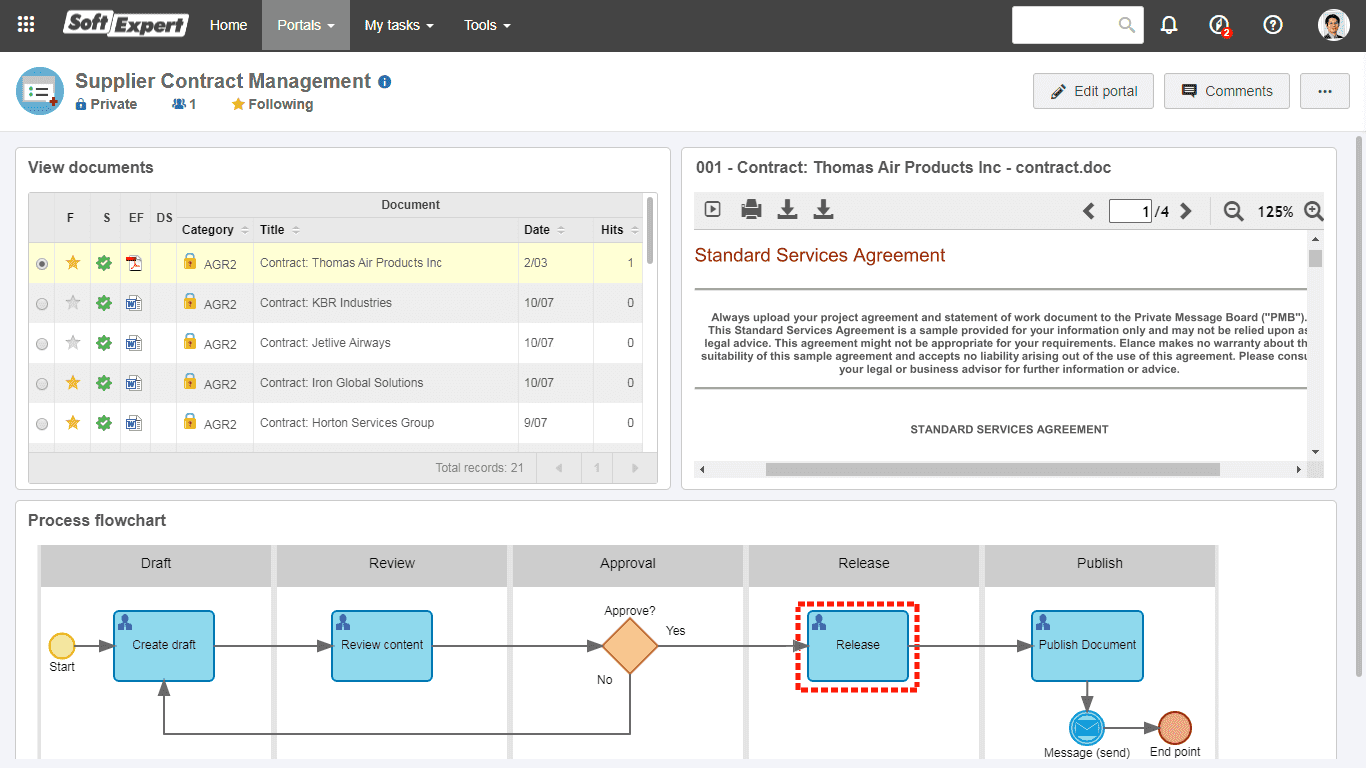Screen dimensions: 1366x768
Task: Click the SoftExpert logo
Action: pos(126,24)
